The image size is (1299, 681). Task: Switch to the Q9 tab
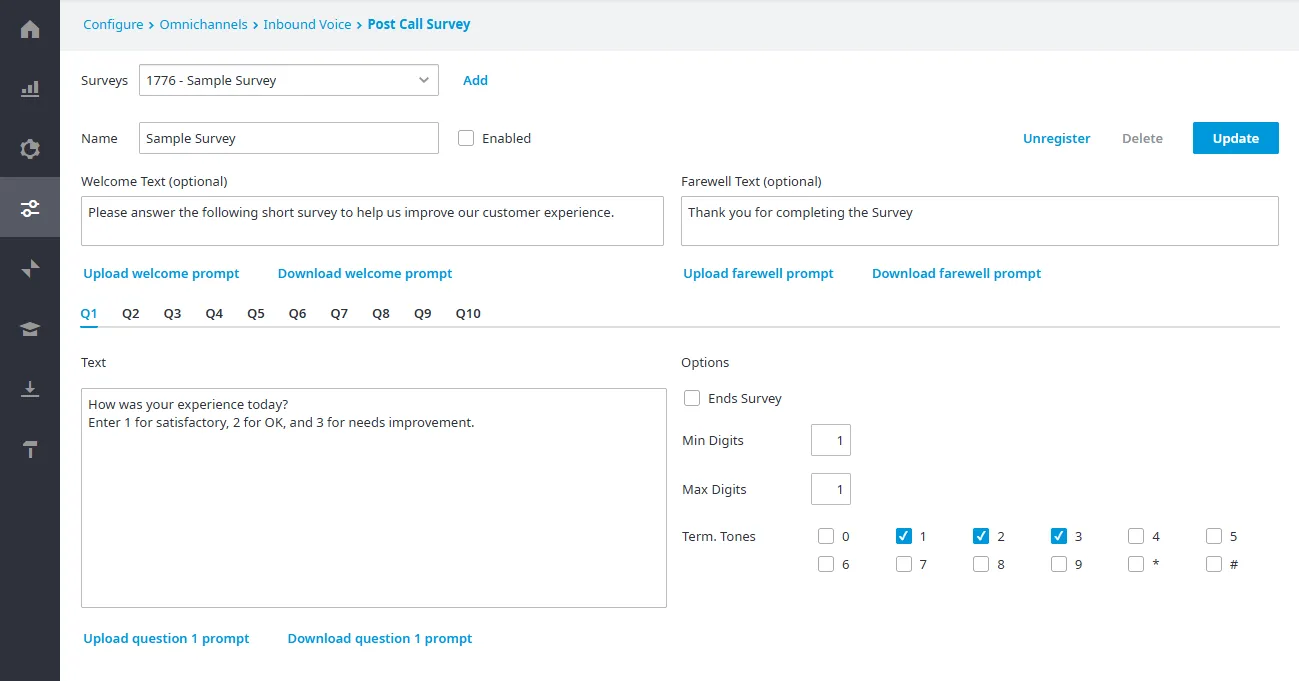coord(423,313)
